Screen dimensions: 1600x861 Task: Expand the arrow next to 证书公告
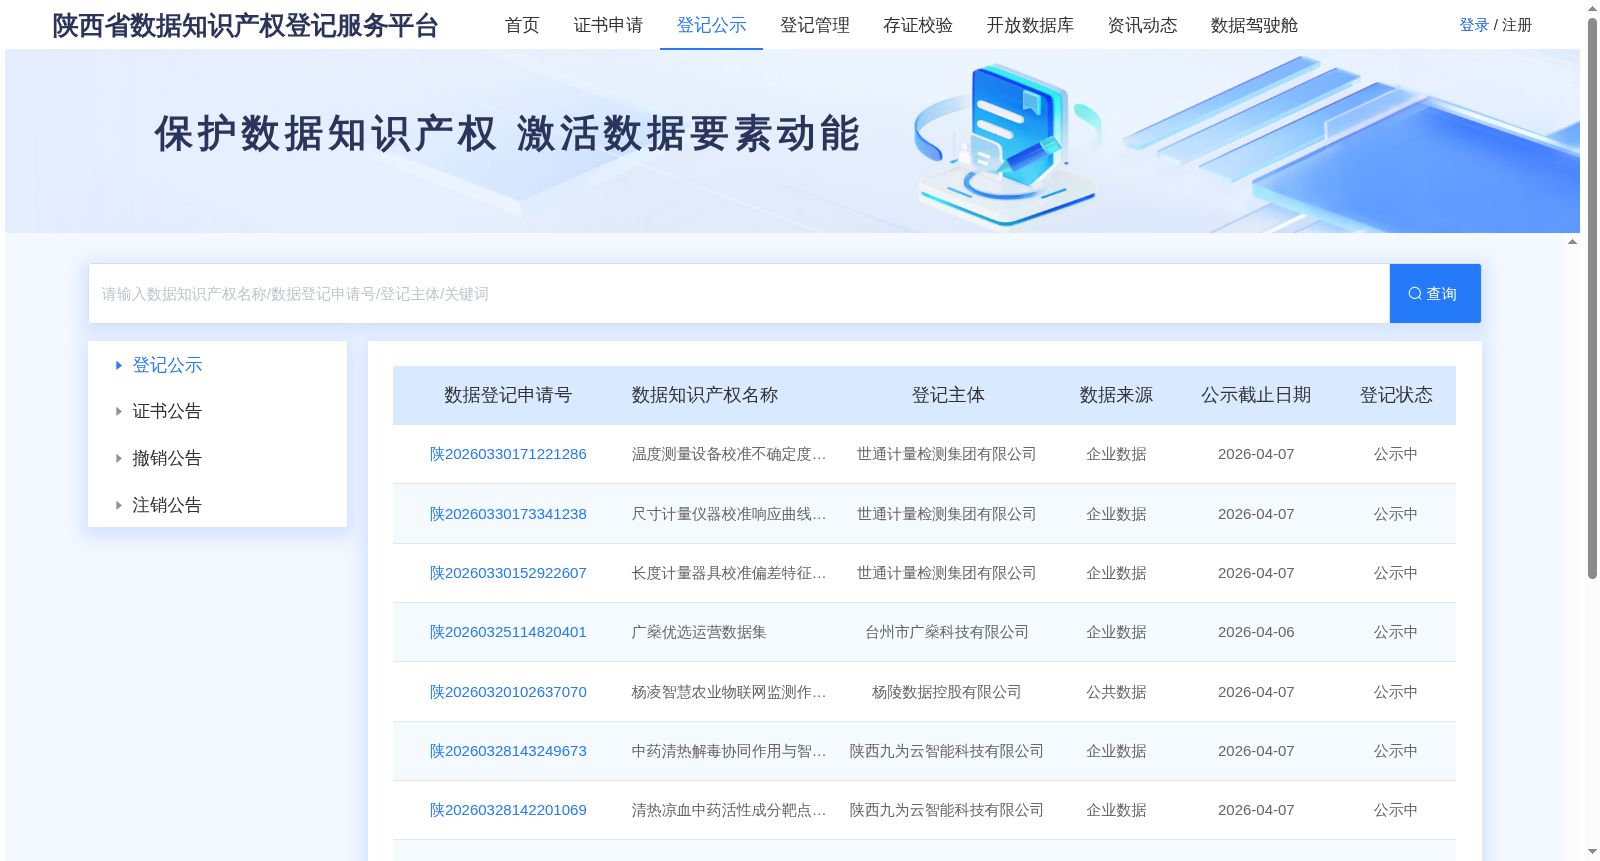click(x=119, y=411)
